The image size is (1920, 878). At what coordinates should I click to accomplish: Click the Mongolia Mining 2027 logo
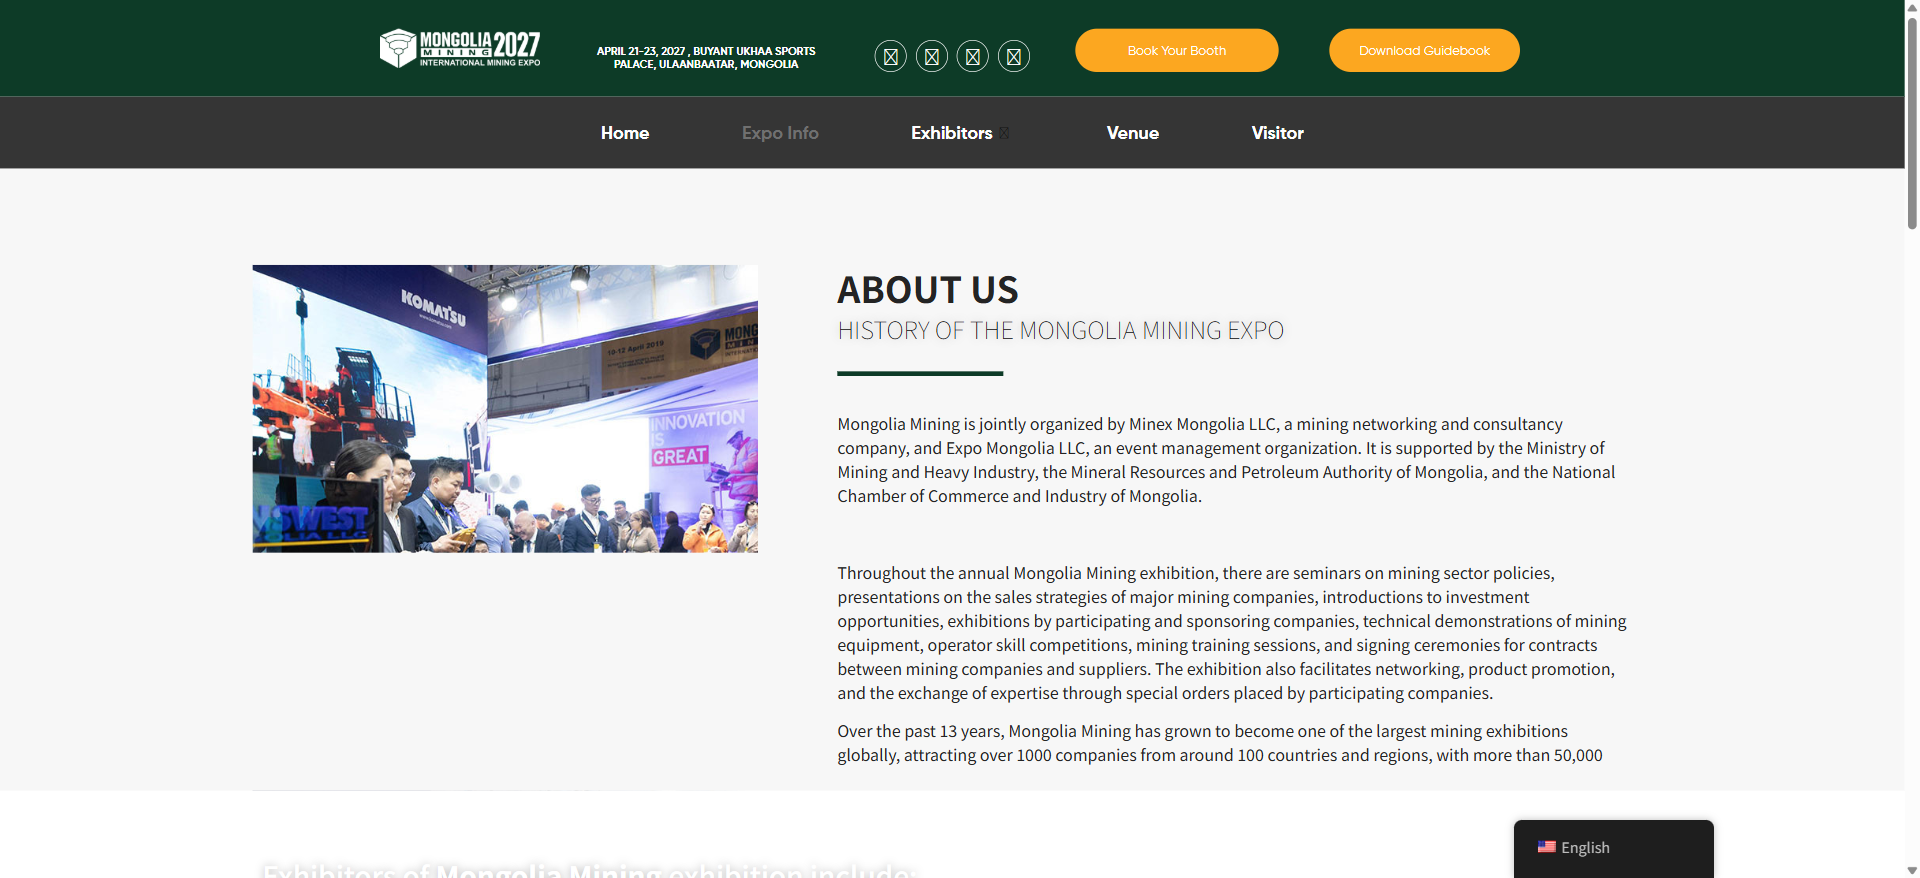(460, 48)
